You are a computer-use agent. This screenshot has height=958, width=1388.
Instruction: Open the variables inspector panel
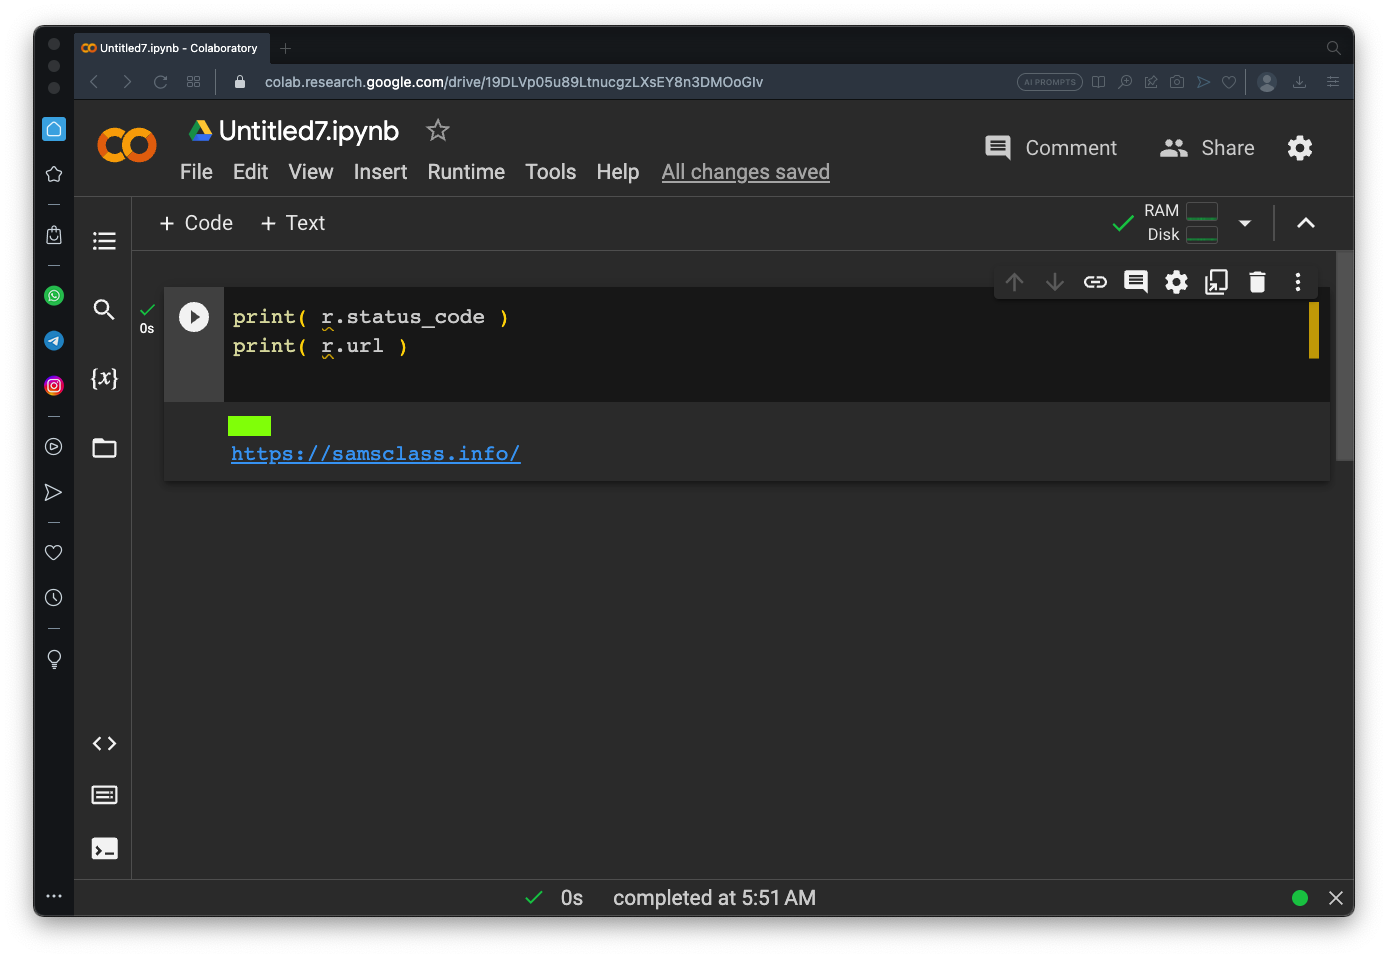point(104,378)
